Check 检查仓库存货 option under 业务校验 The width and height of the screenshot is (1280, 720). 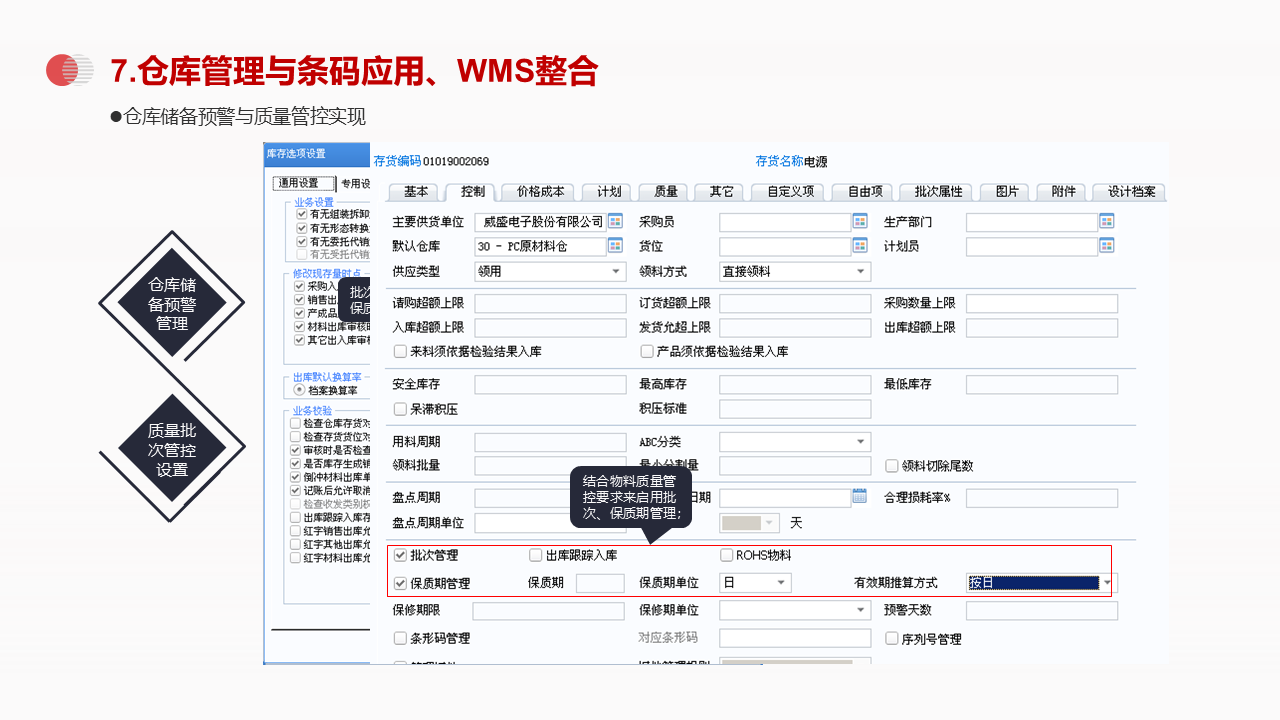point(296,423)
